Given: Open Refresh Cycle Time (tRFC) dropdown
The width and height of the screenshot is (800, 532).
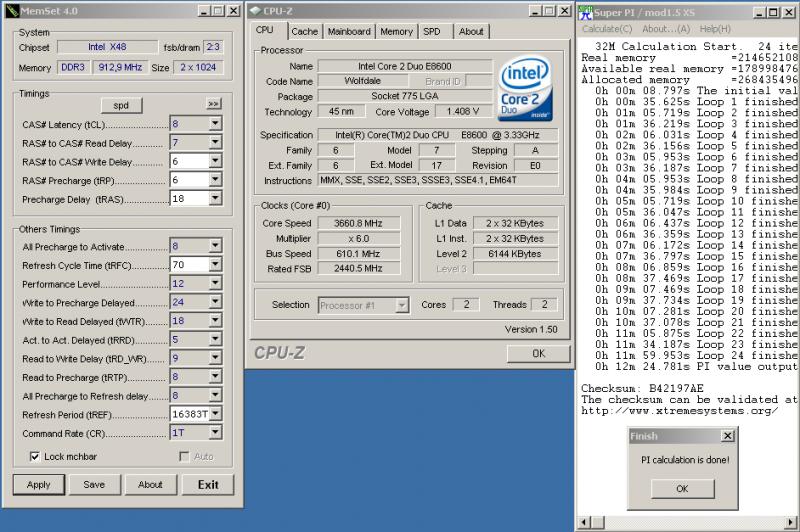Looking at the screenshot, I should (x=215, y=264).
